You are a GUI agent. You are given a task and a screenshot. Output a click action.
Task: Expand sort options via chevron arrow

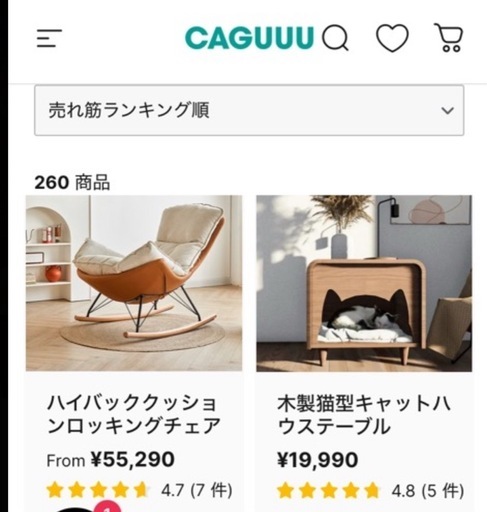click(447, 110)
